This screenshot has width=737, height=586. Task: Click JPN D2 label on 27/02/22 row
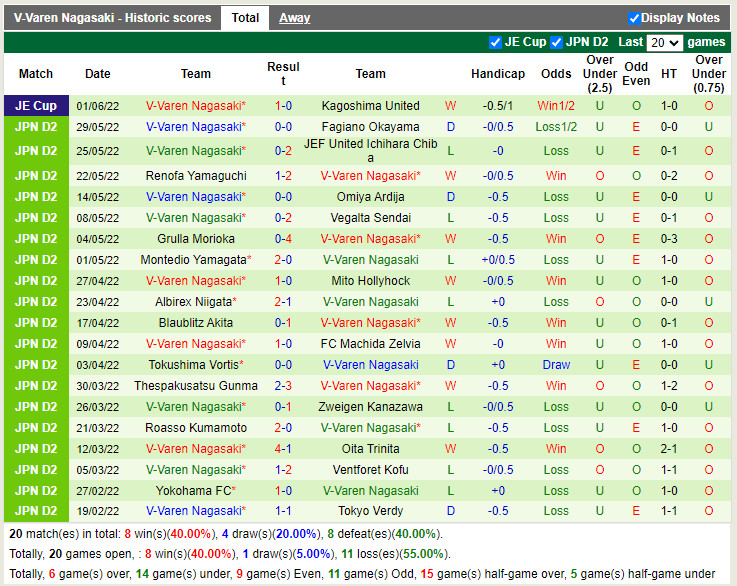click(36, 491)
